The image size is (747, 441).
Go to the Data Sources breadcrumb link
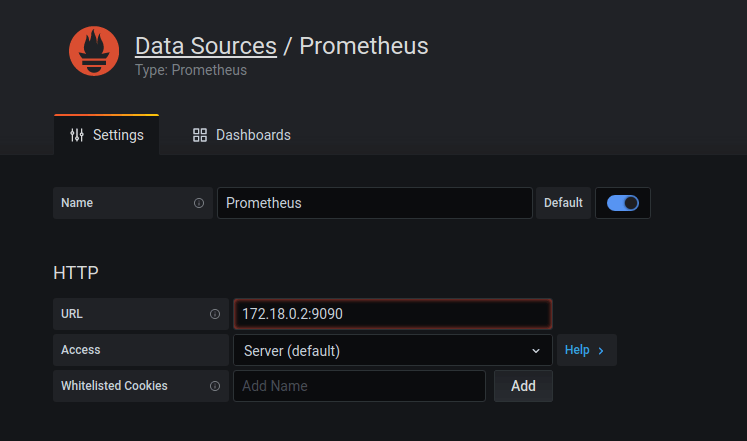(x=206, y=46)
